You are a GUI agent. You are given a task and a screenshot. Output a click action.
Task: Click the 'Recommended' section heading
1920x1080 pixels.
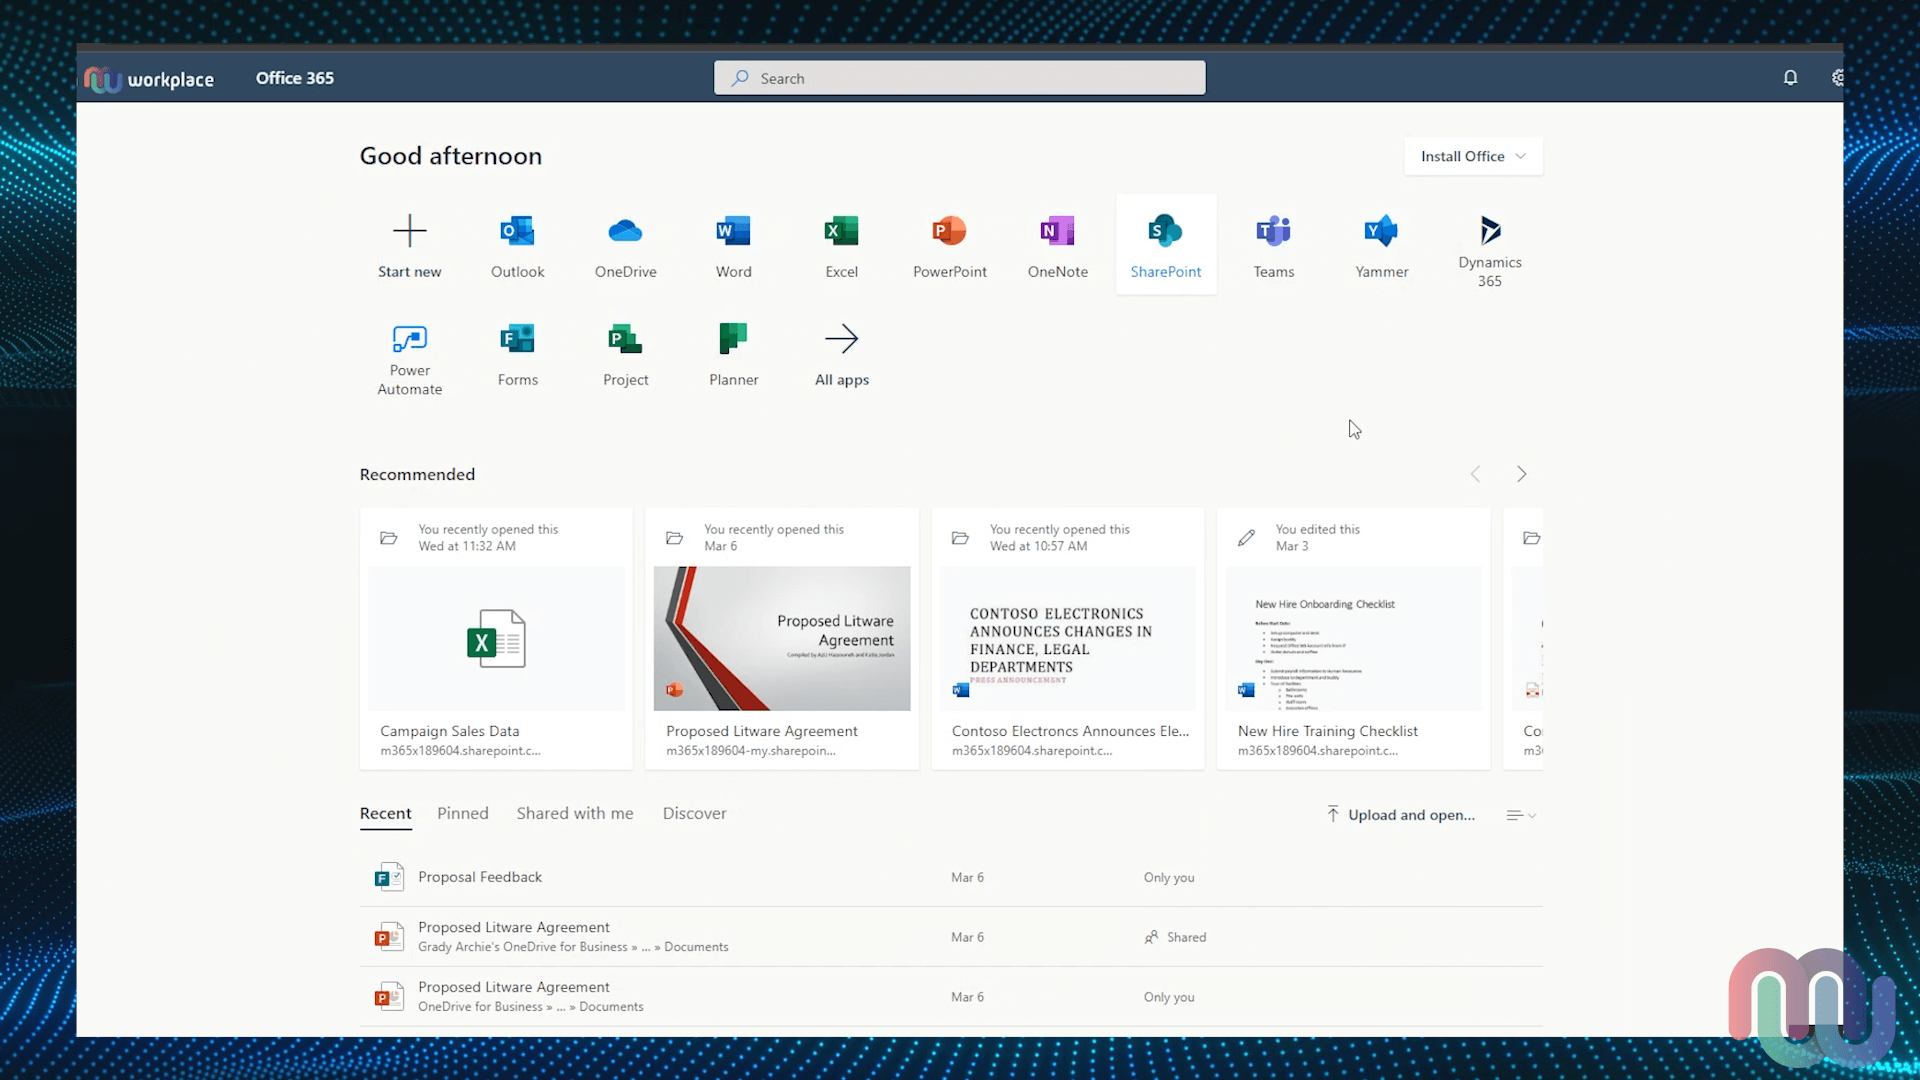[x=417, y=474]
